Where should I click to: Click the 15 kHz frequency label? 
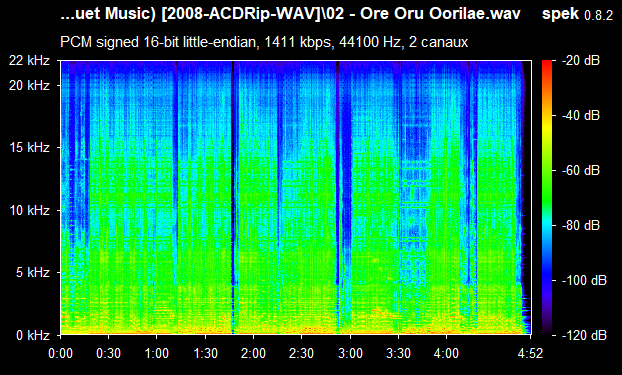pos(30,148)
